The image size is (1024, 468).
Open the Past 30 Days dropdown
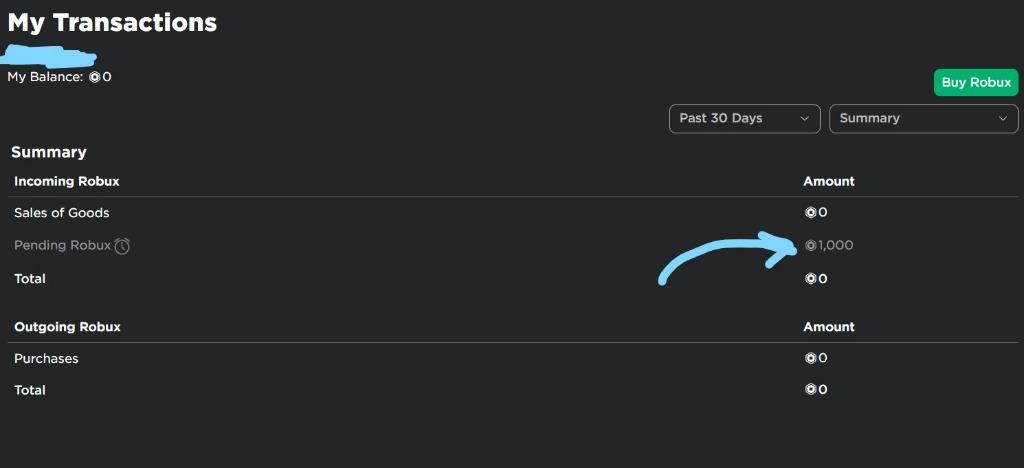coord(744,119)
